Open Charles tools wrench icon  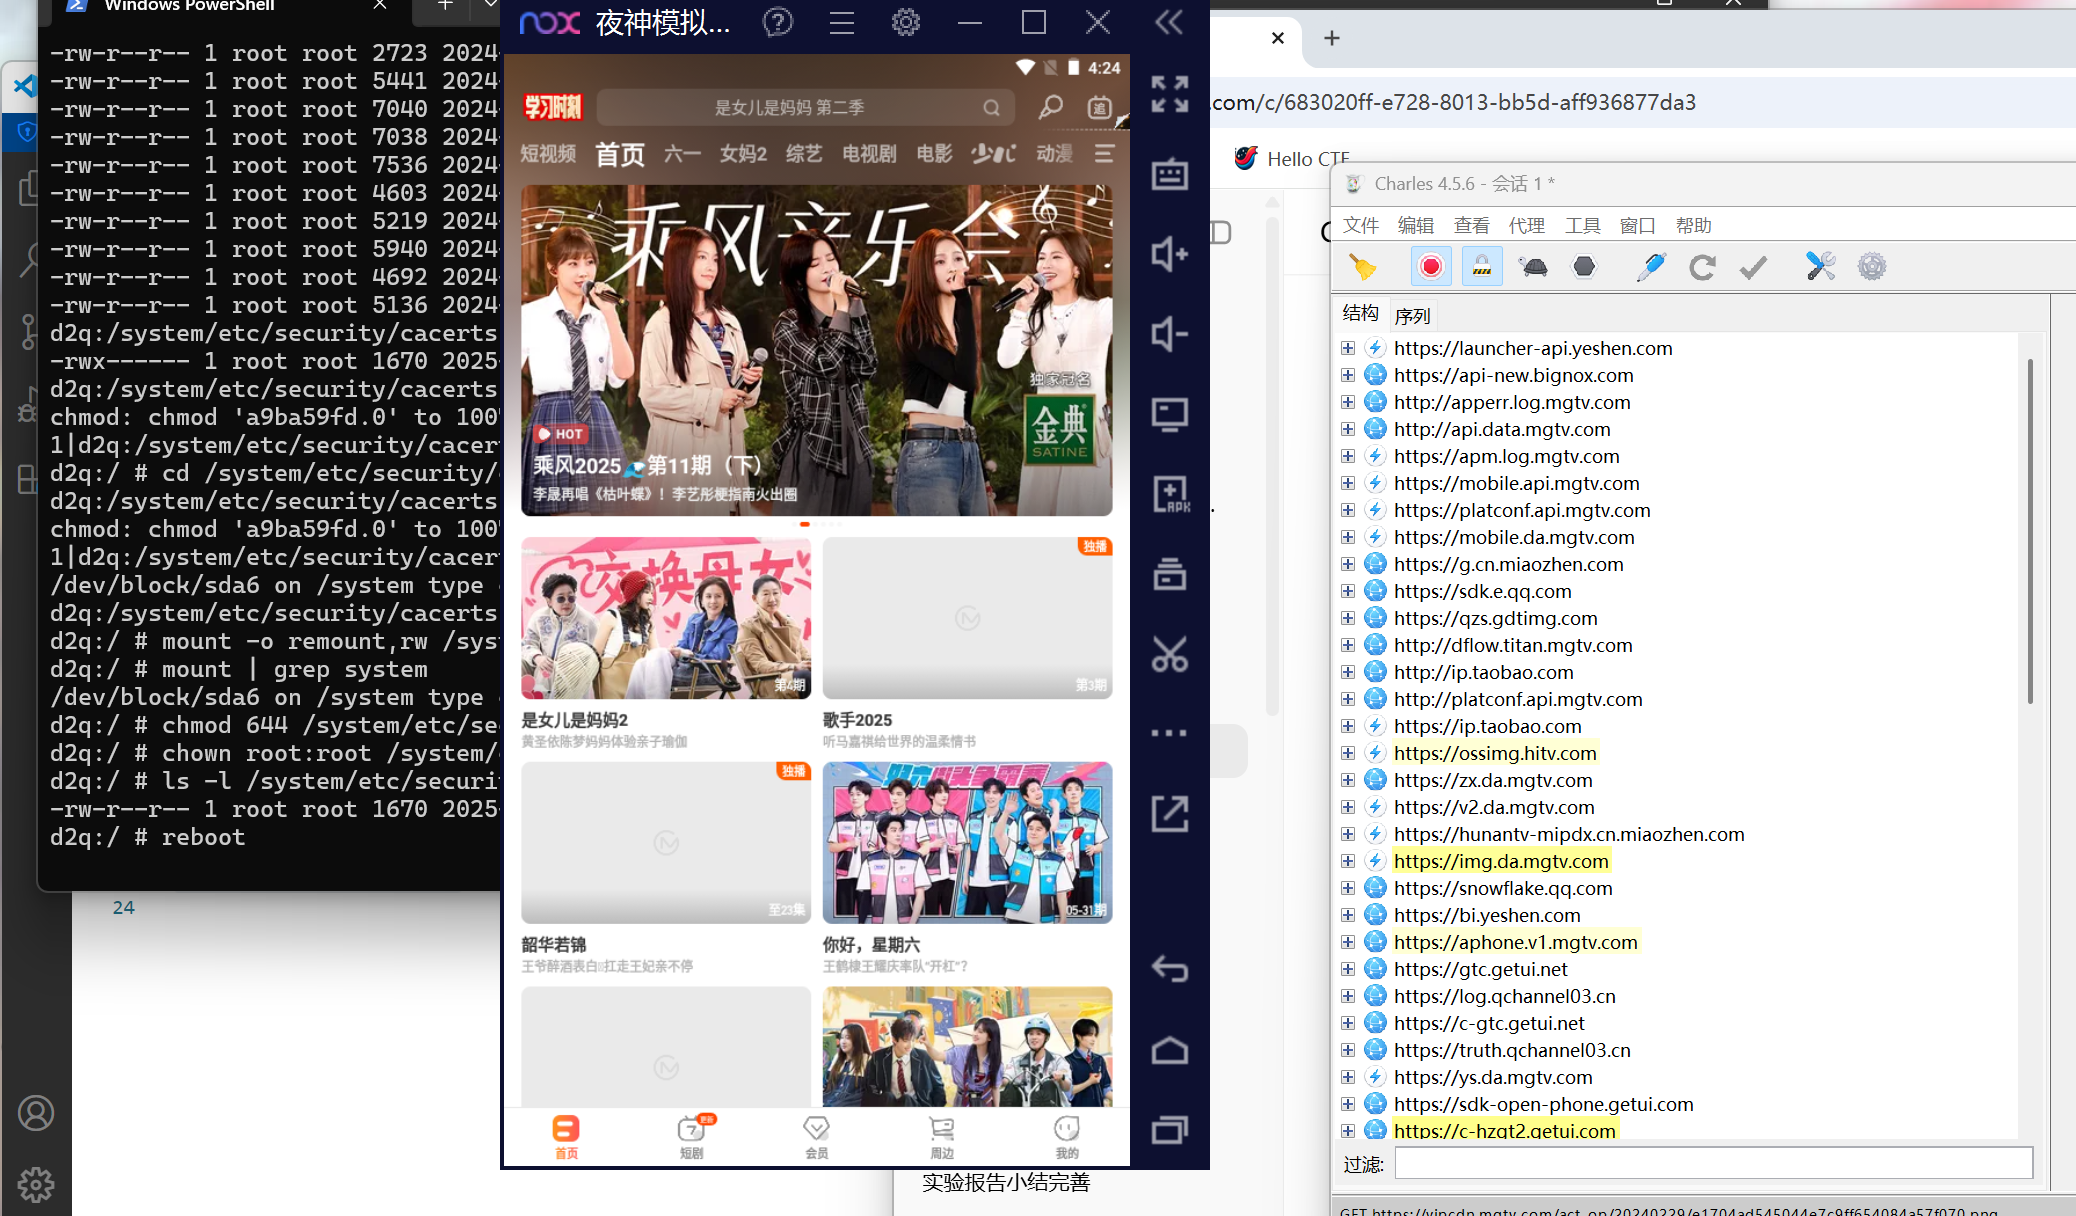[x=1821, y=267]
